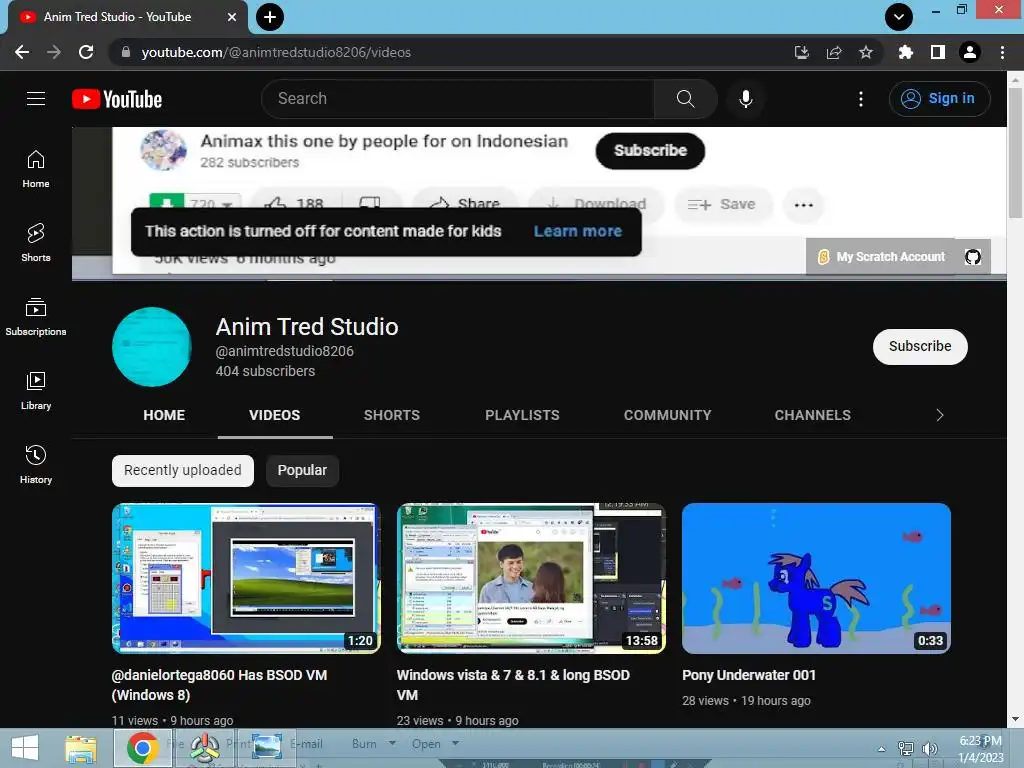1024x768 pixels.
Task: Go forward in Chrome
Action: (x=54, y=52)
